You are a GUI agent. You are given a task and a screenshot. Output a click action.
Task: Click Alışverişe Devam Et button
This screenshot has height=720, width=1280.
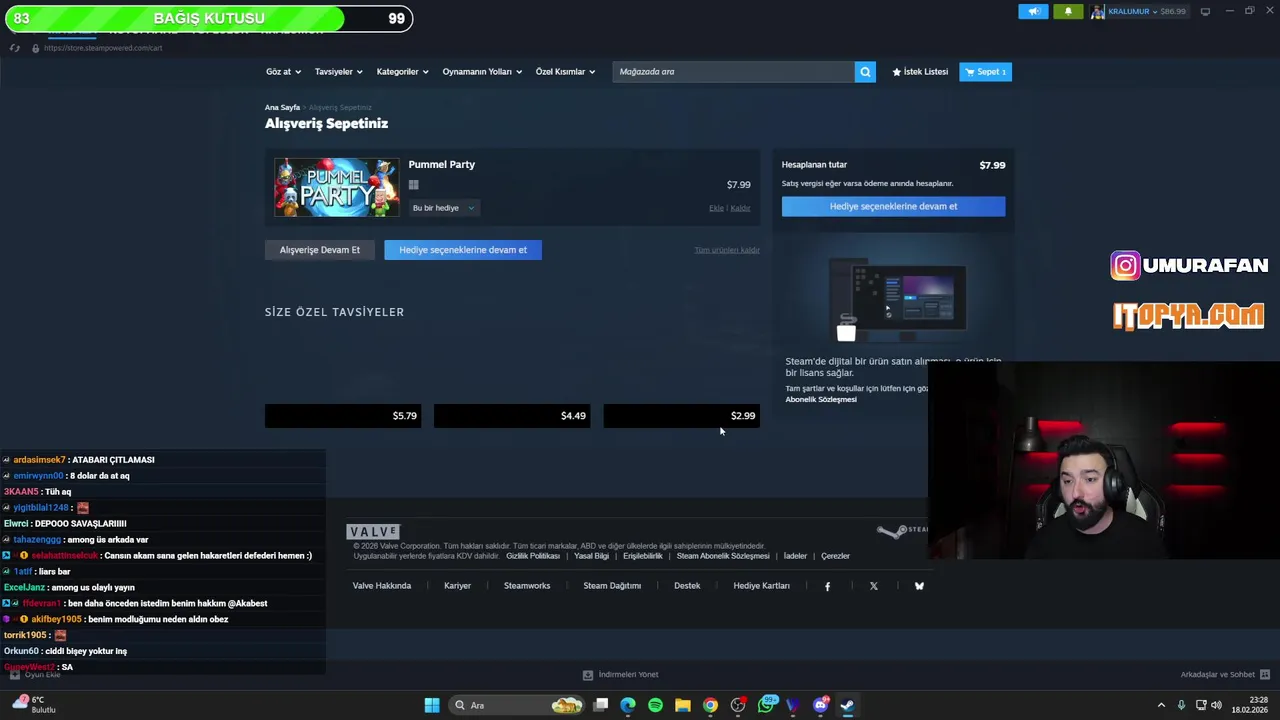(320, 250)
